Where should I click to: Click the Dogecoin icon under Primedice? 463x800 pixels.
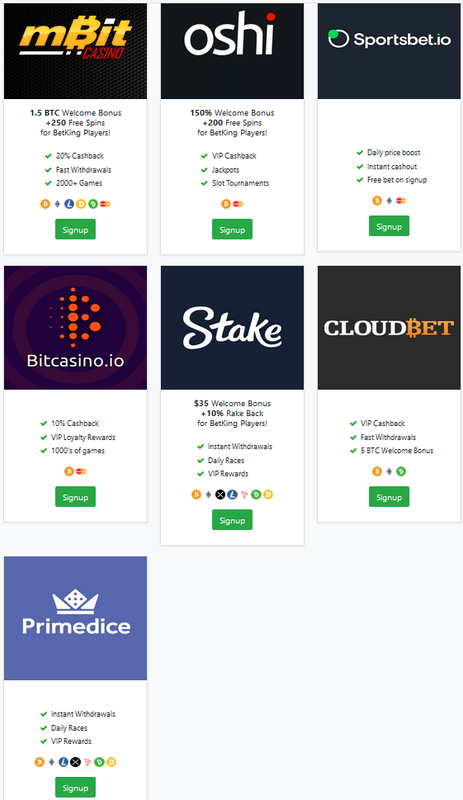pyautogui.click(x=111, y=762)
